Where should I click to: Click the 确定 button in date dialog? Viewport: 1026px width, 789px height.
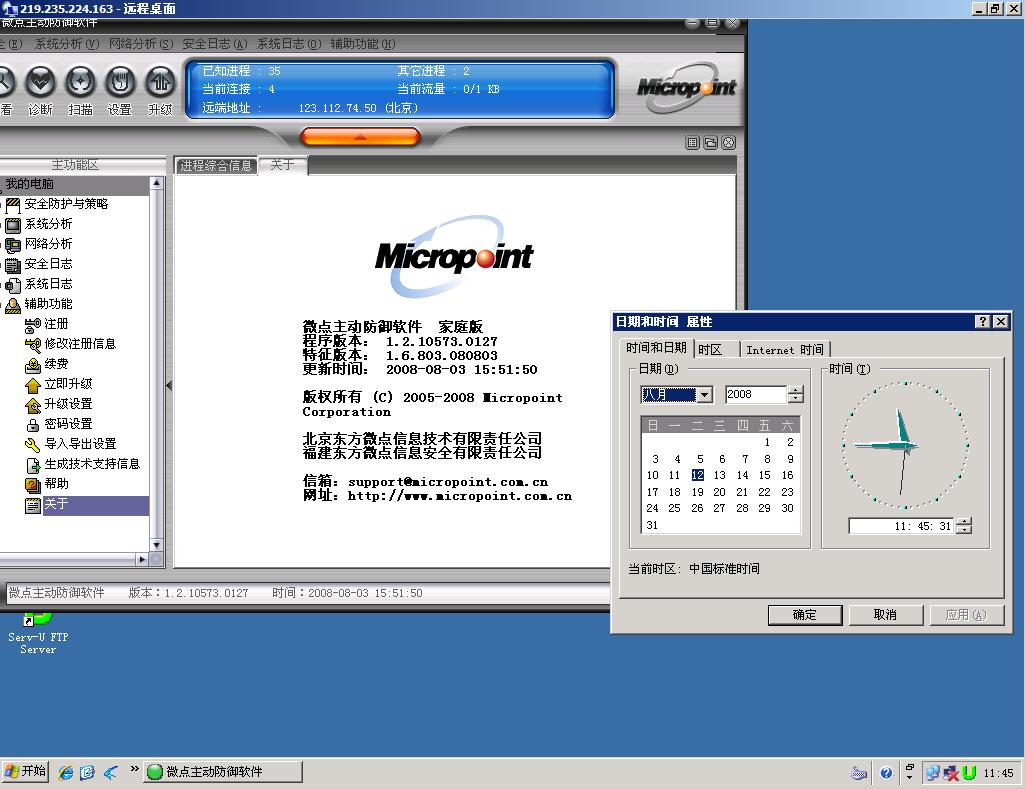(x=804, y=615)
